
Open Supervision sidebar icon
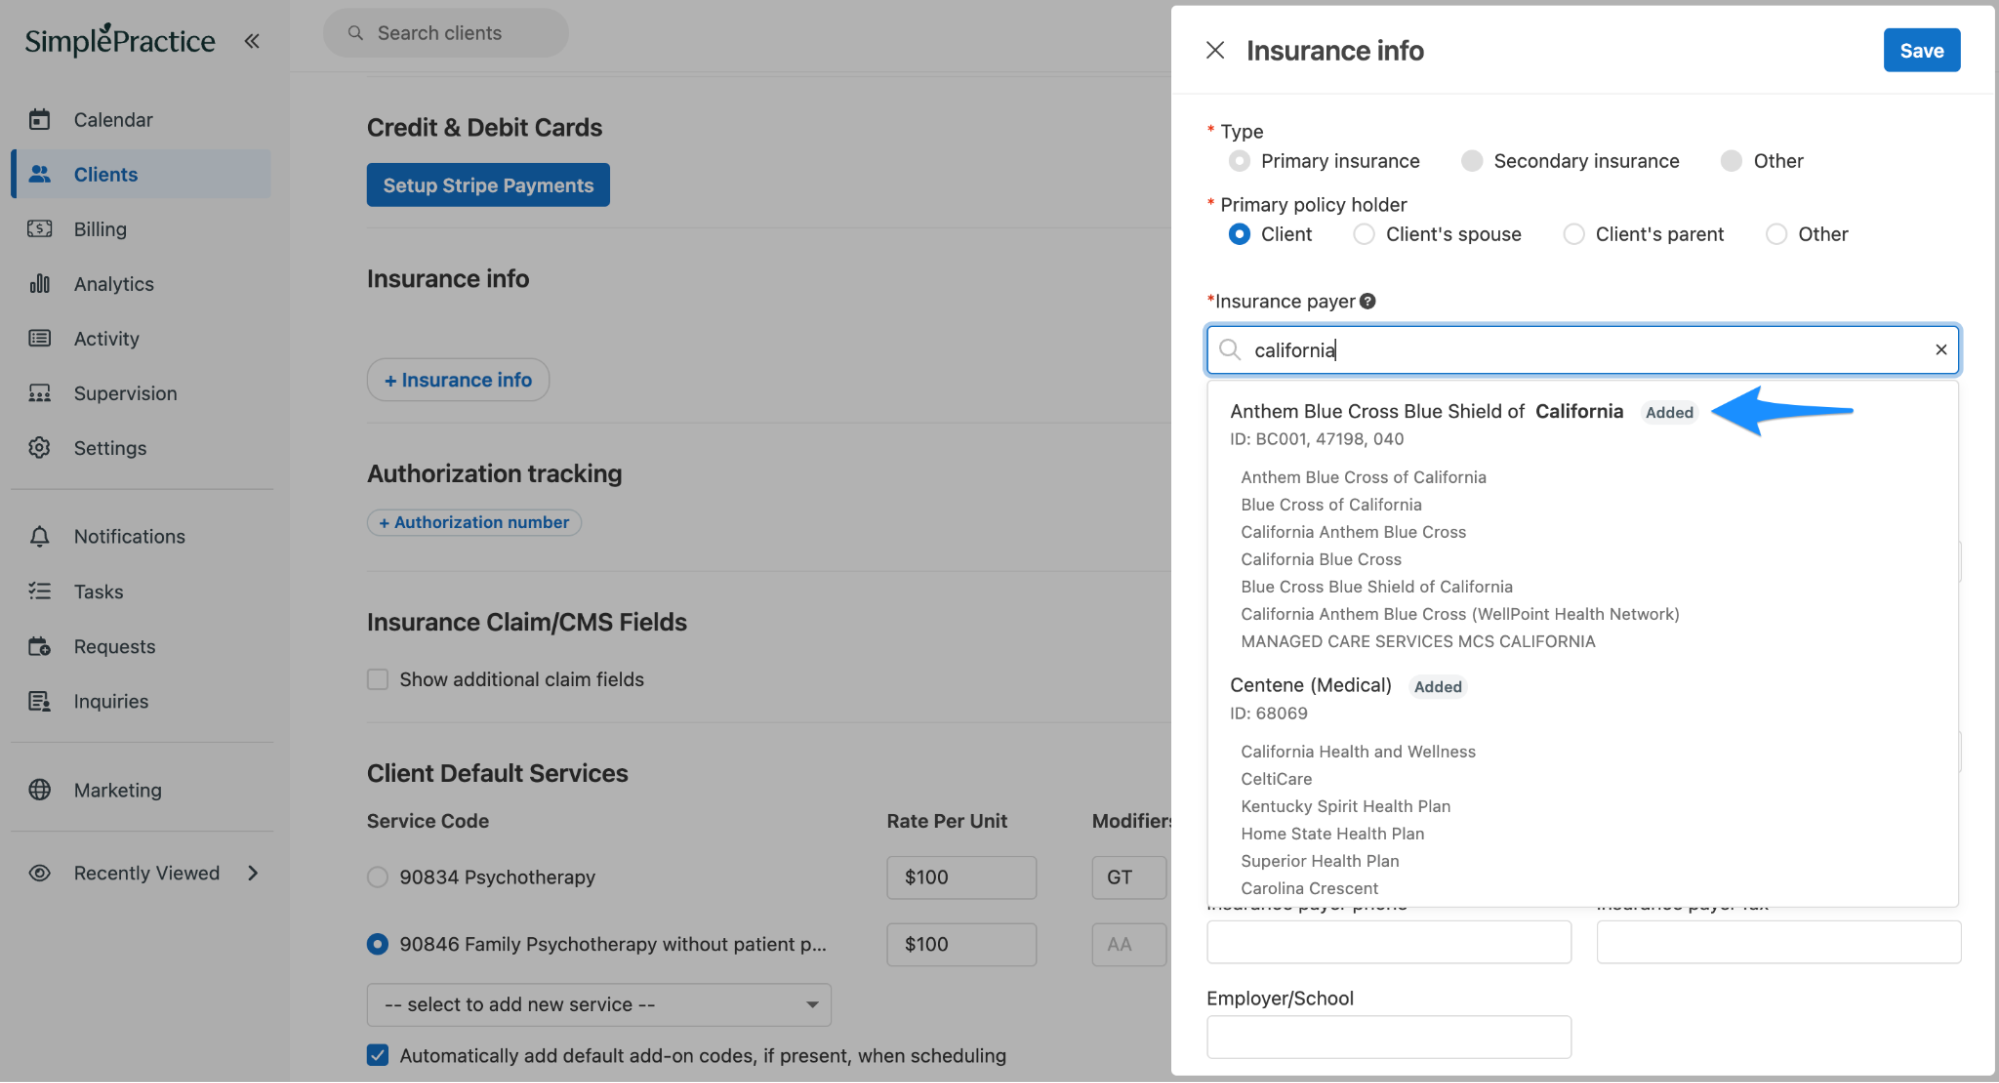click(x=39, y=393)
